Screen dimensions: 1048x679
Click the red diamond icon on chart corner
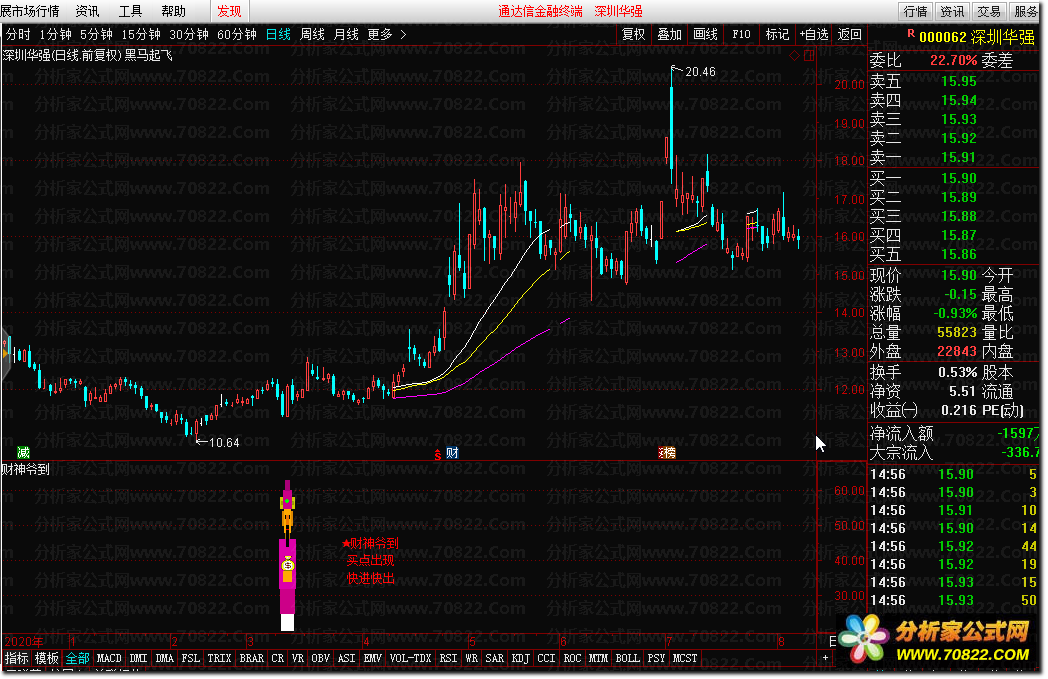pyautogui.click(x=795, y=55)
